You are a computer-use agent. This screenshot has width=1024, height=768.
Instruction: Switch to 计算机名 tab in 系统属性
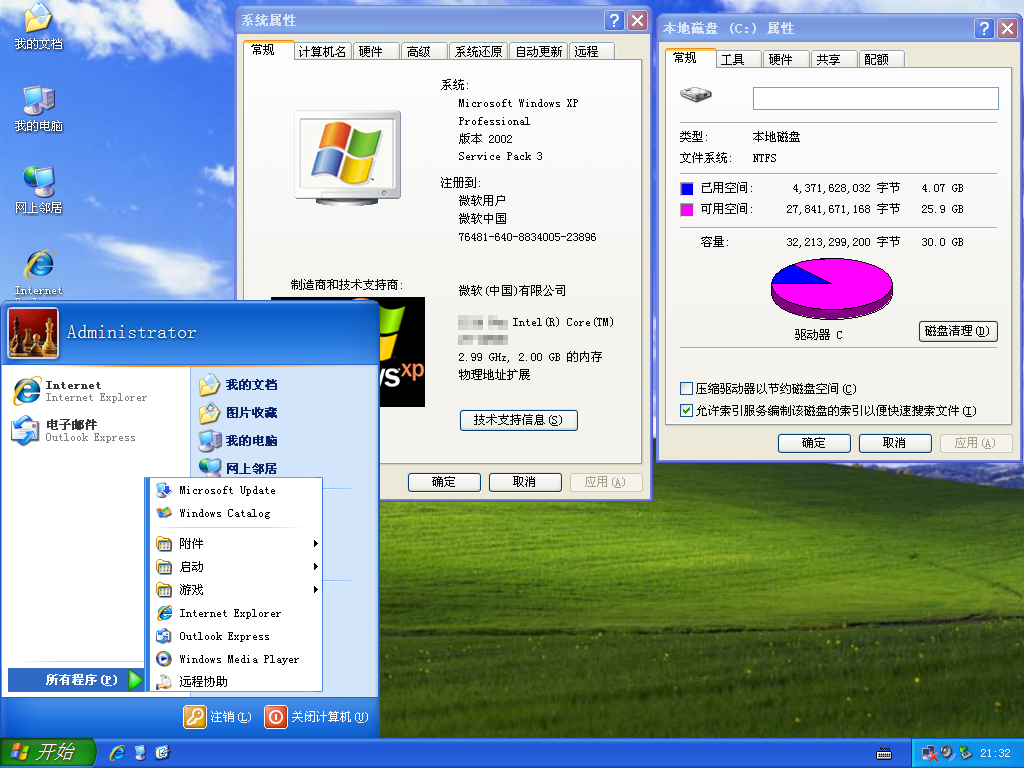[x=323, y=52]
